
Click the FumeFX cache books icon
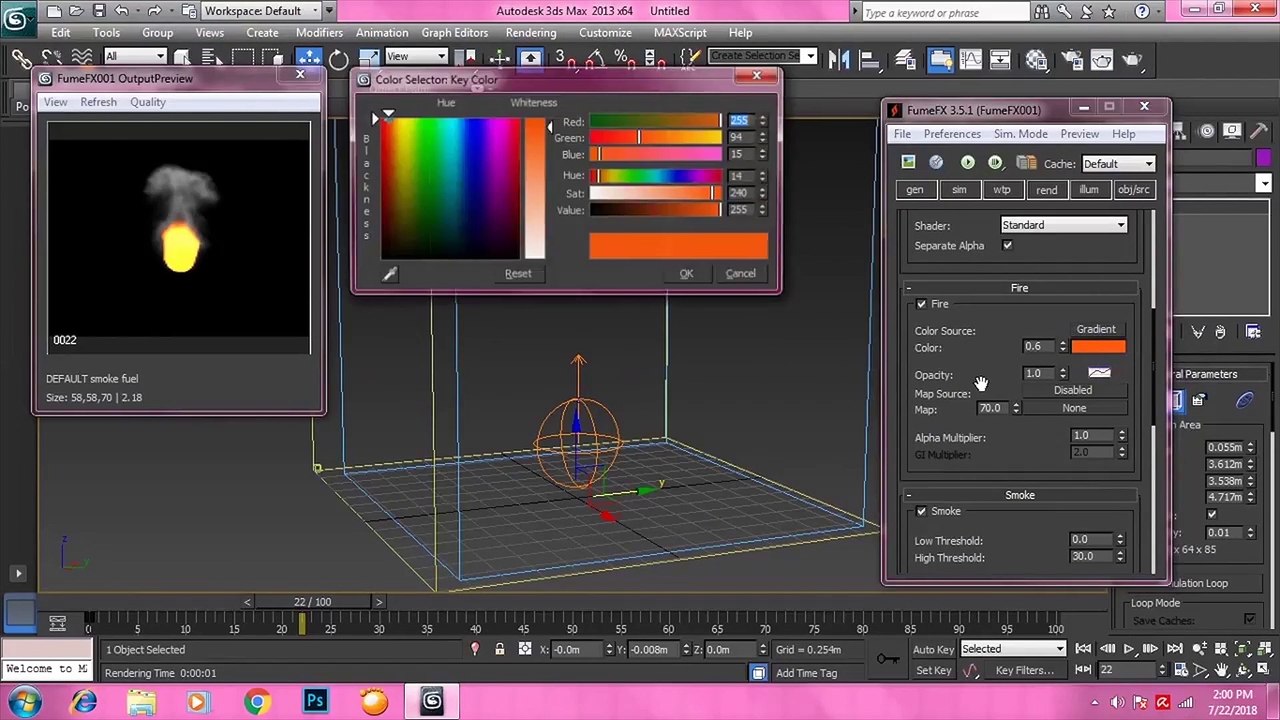(1026, 162)
